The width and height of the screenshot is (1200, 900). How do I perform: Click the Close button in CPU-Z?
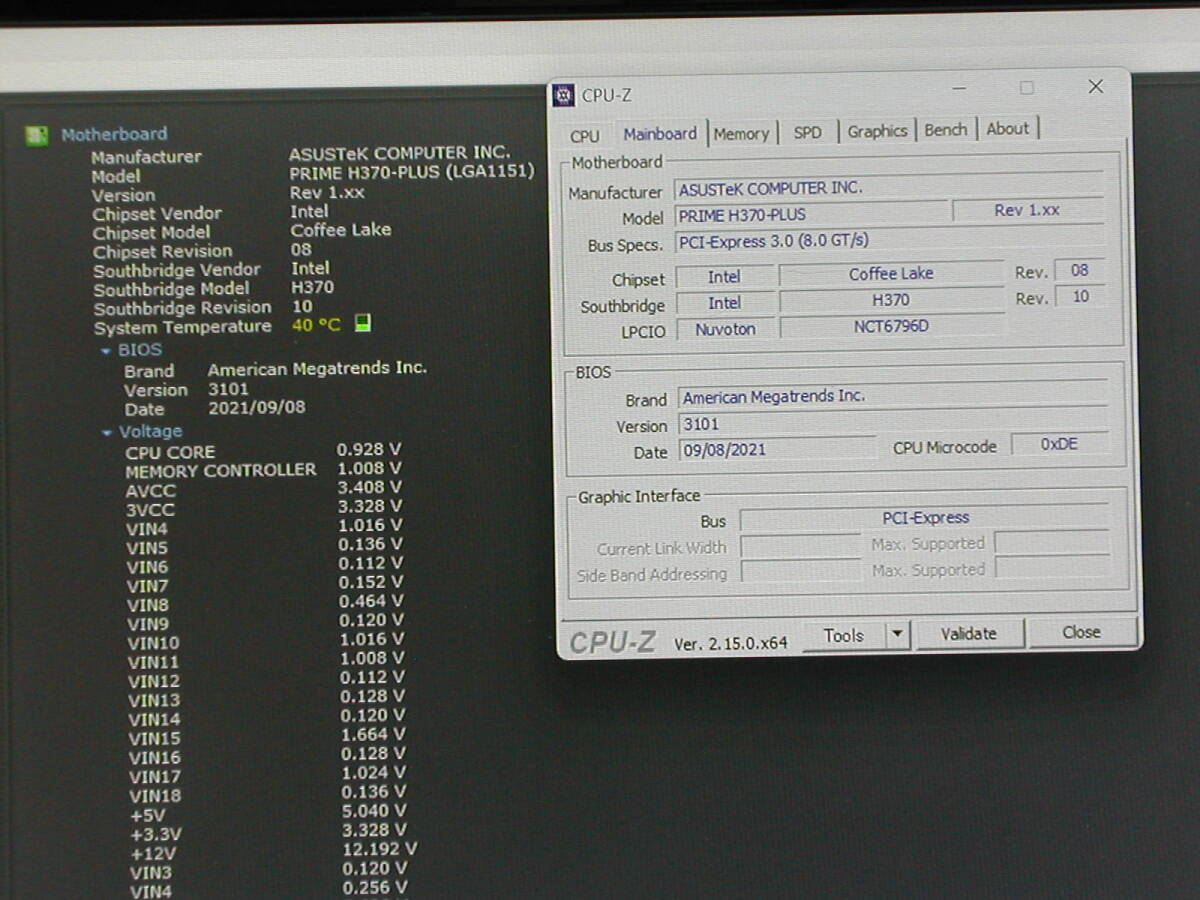click(x=1082, y=632)
